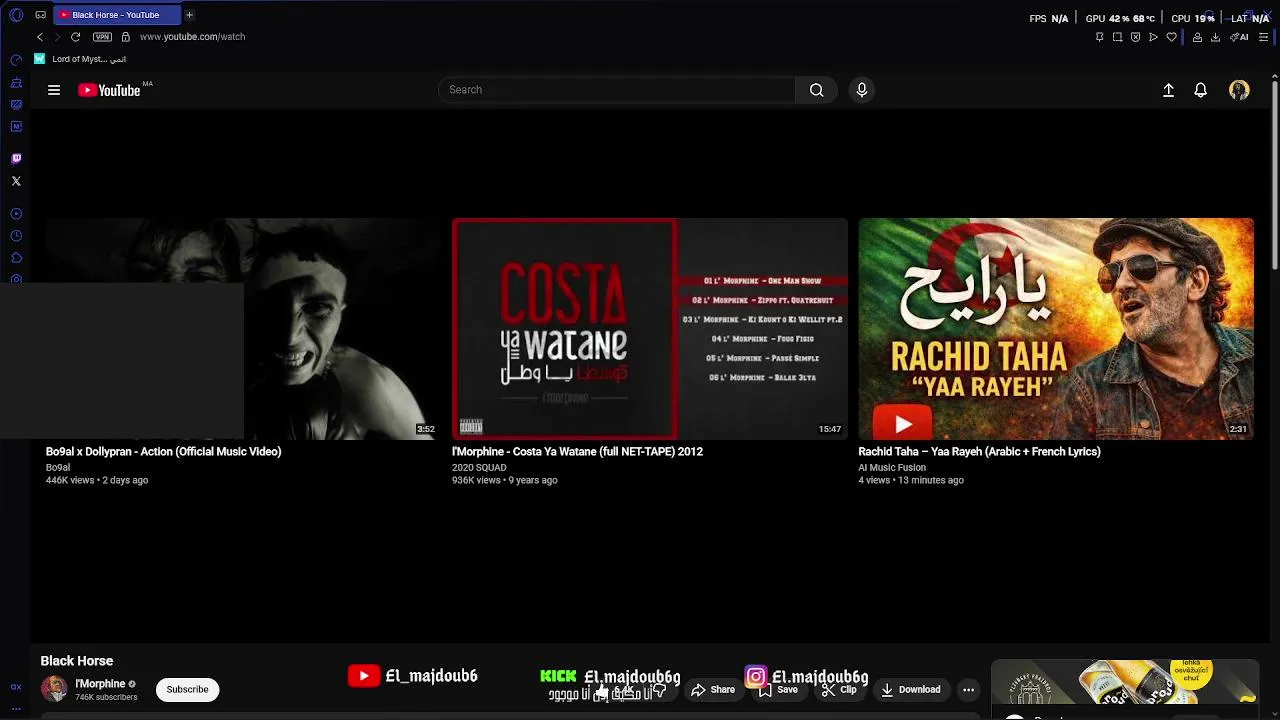Open more actions three-dot menu
Viewport: 1280px width, 720px height.
coord(968,689)
